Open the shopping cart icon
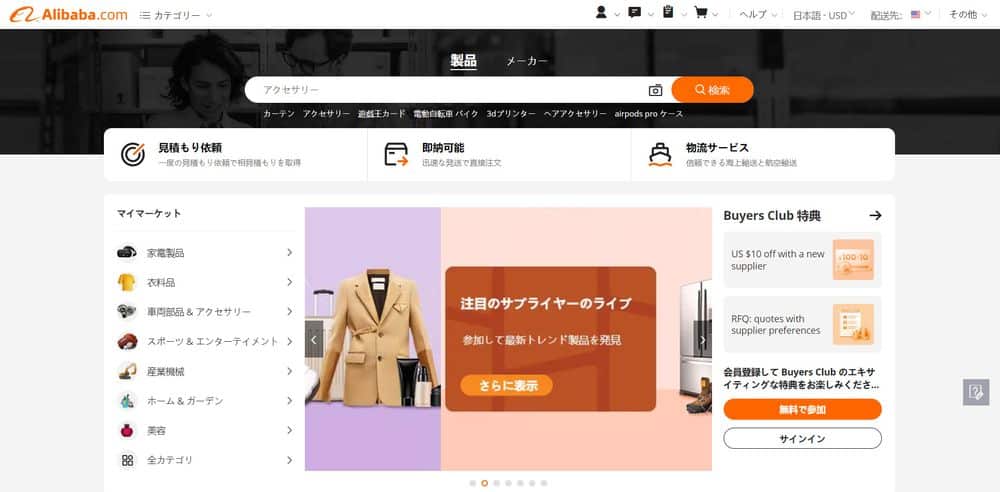Viewport: 1000px width, 492px height. (701, 13)
